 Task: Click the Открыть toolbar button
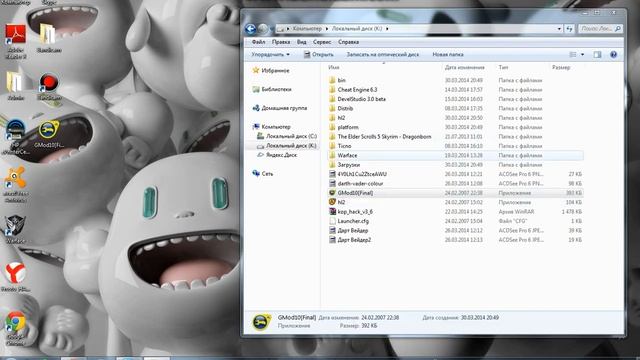[x=319, y=54]
